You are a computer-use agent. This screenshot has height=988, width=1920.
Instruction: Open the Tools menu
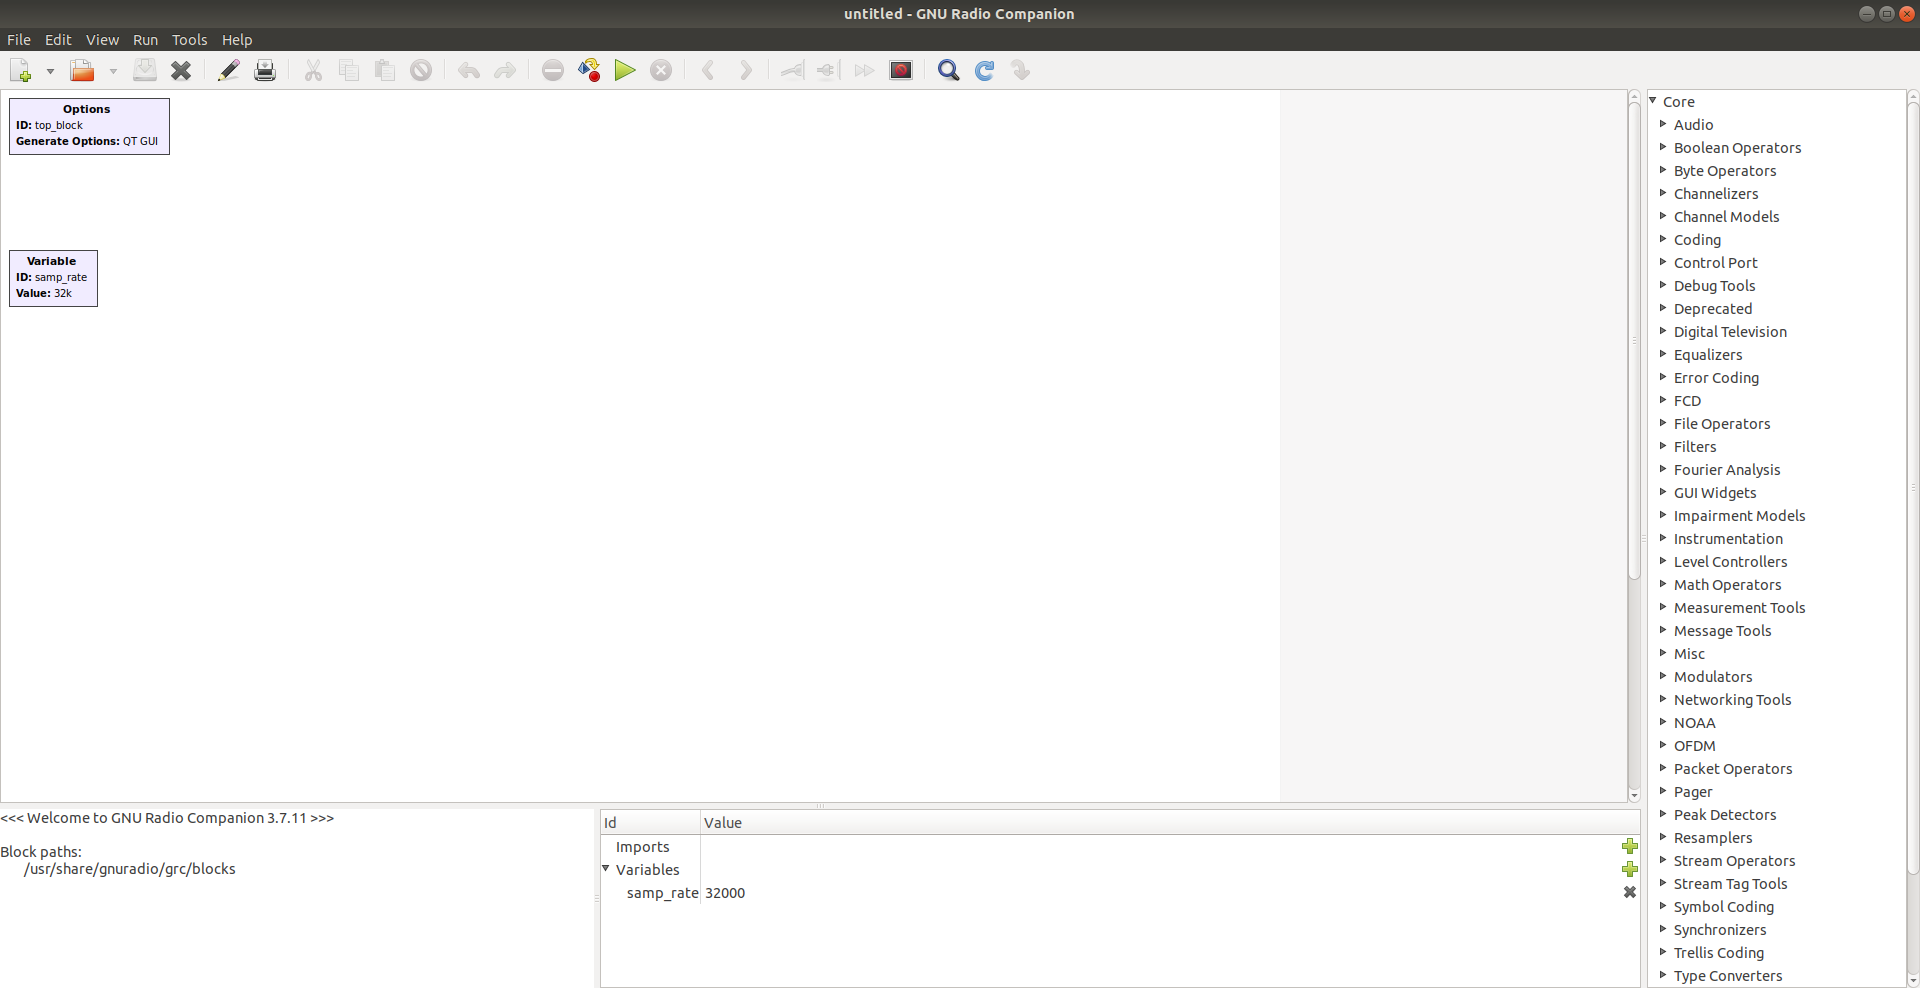click(190, 39)
